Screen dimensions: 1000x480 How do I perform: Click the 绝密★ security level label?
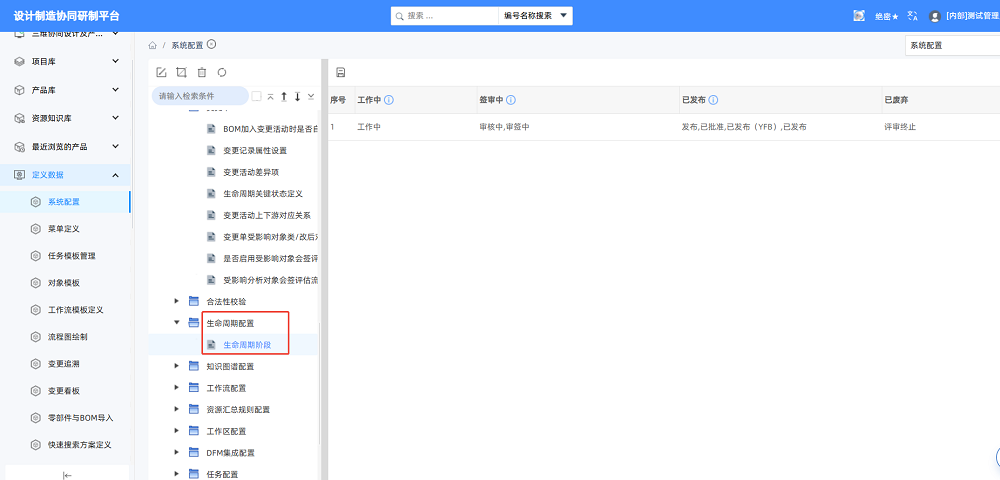[x=886, y=17]
